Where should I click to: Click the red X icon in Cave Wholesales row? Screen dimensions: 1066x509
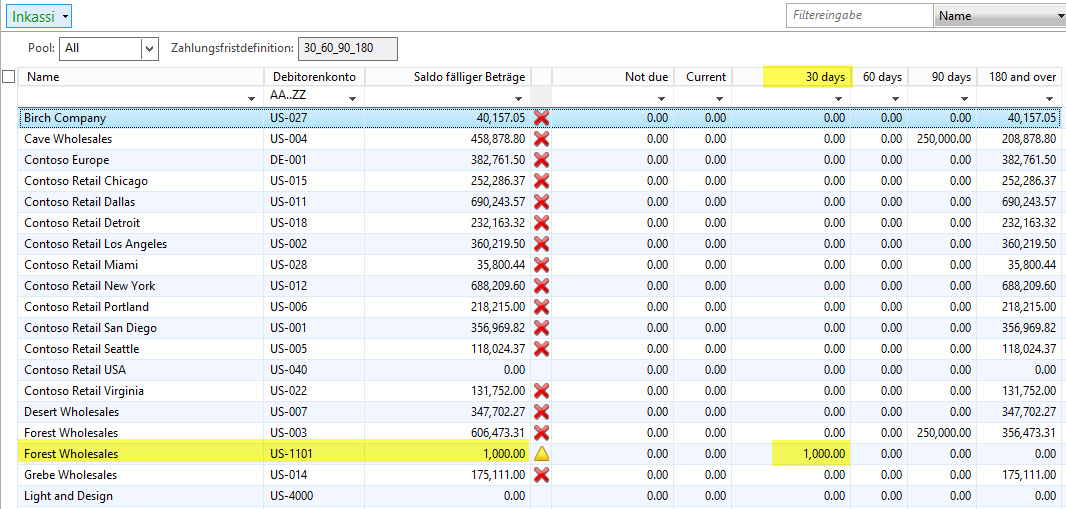541,139
